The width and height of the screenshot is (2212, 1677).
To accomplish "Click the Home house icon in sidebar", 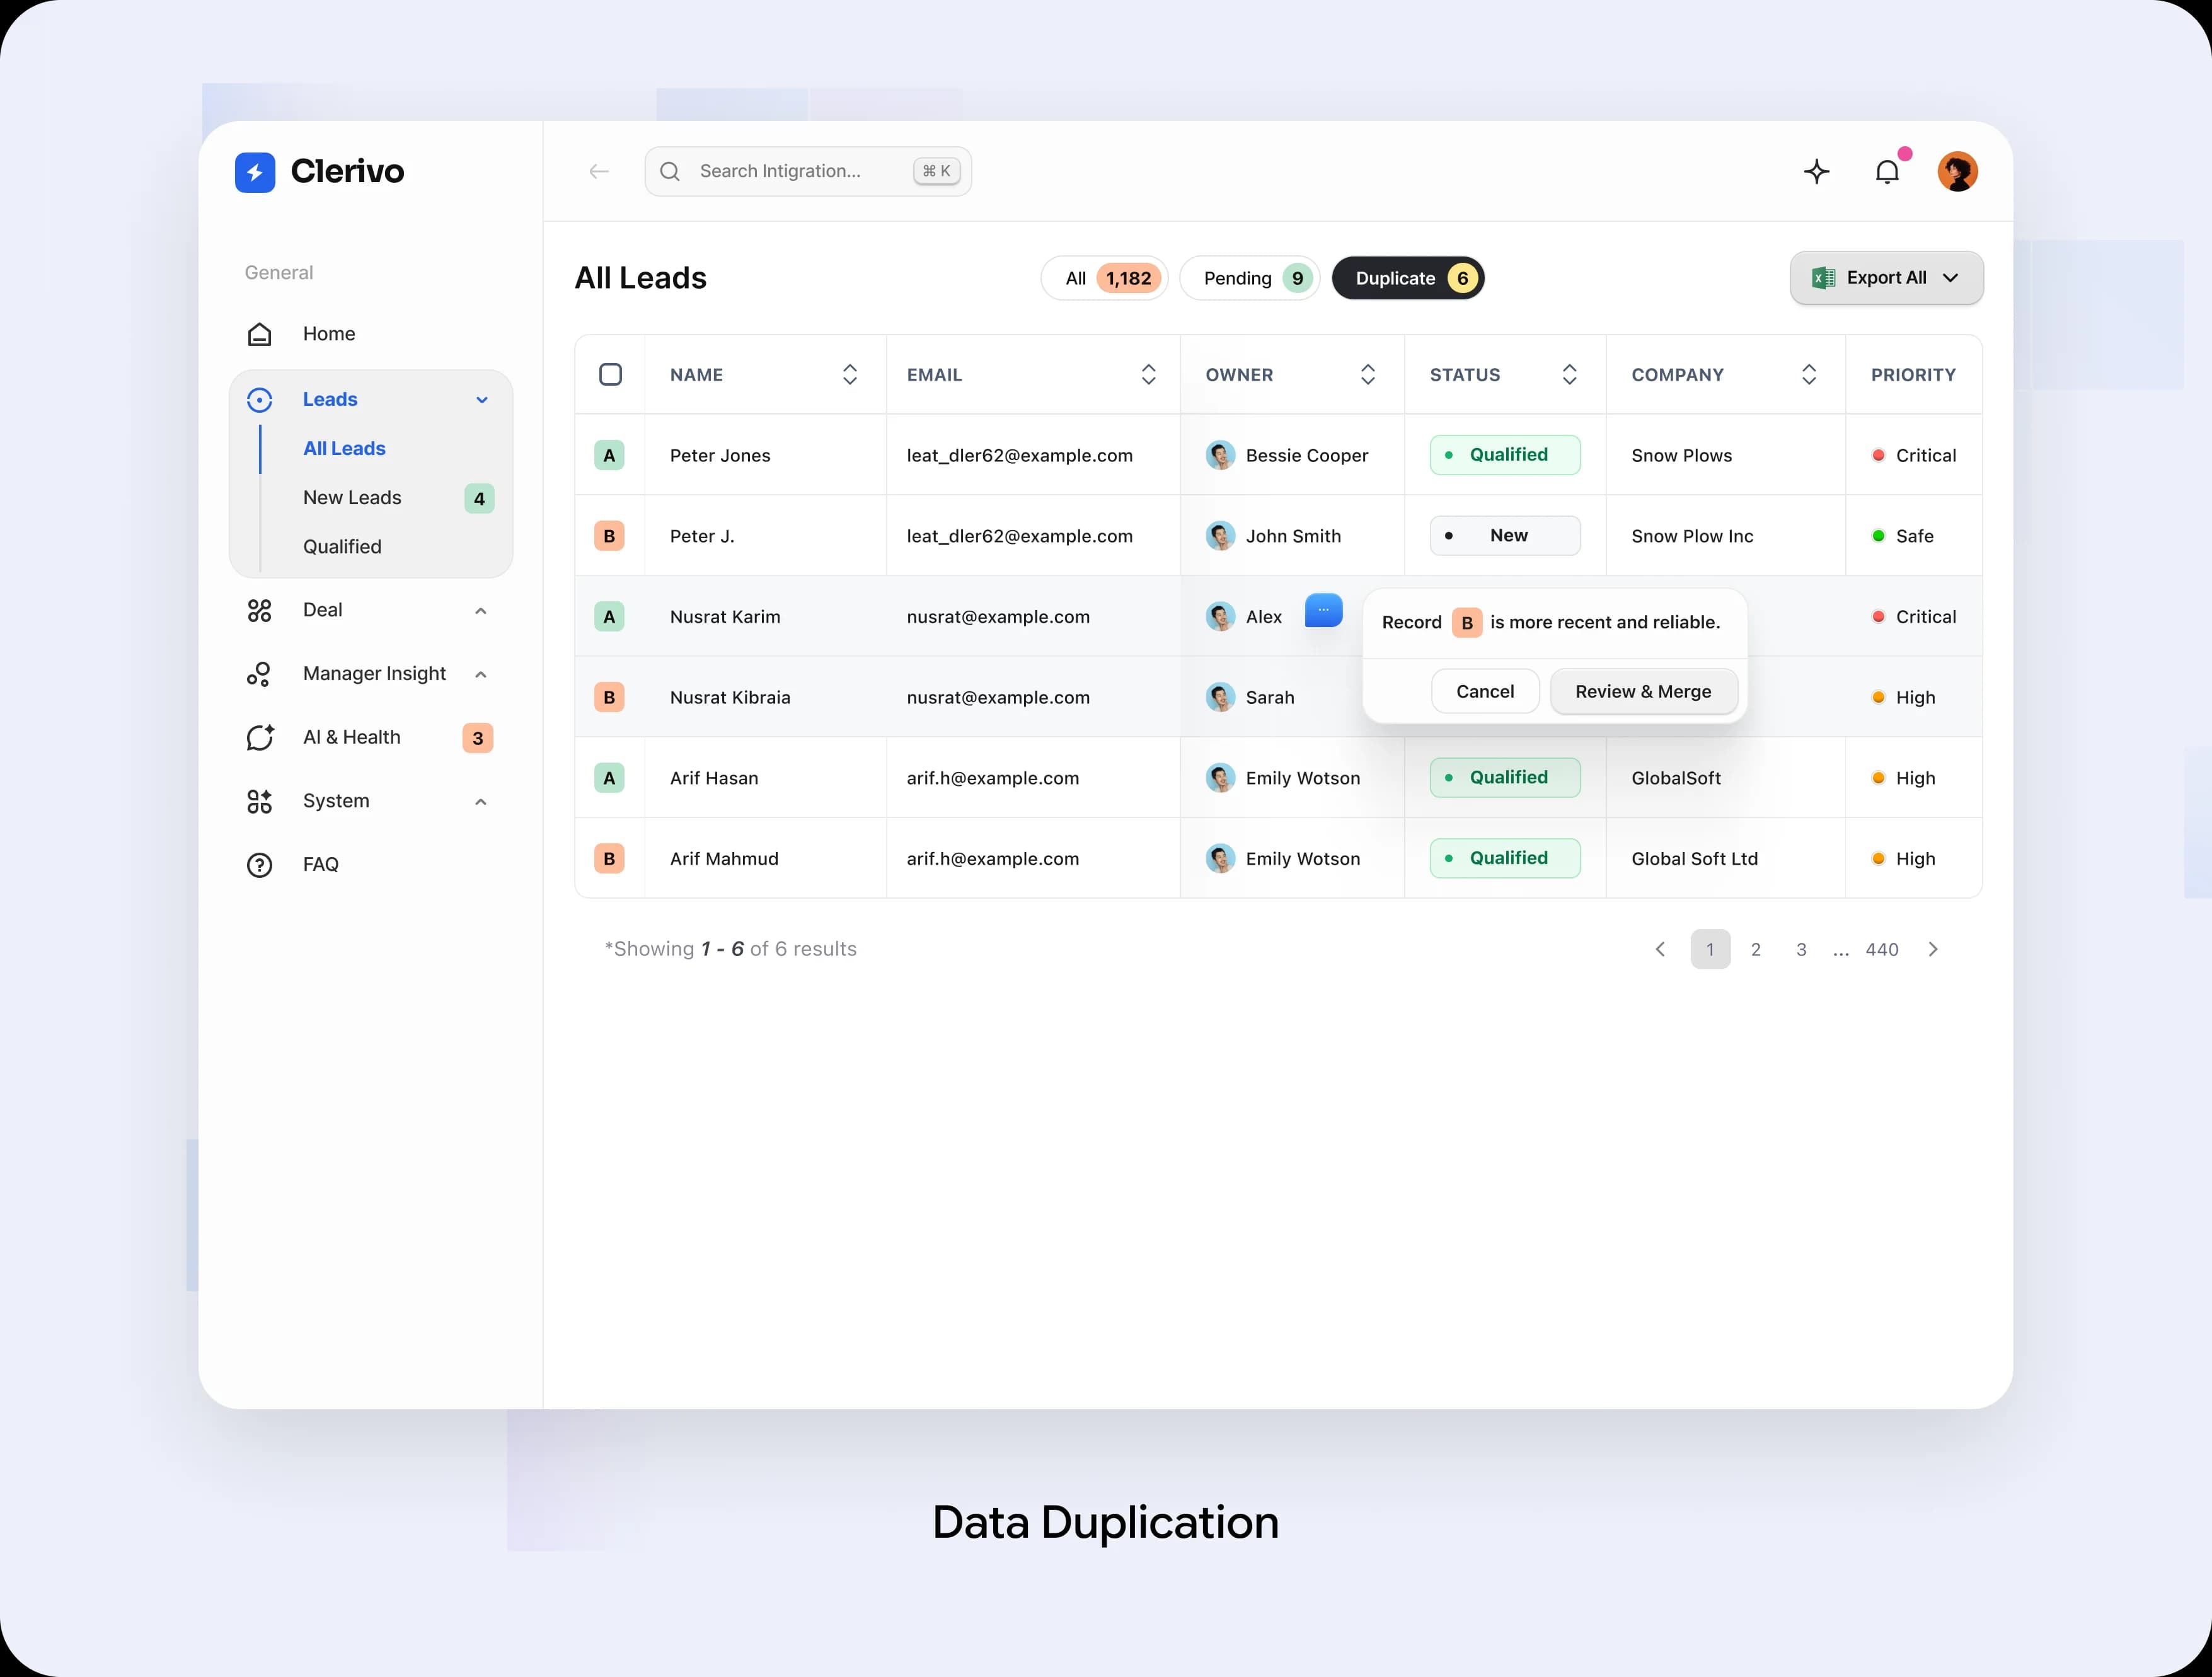I will point(259,334).
